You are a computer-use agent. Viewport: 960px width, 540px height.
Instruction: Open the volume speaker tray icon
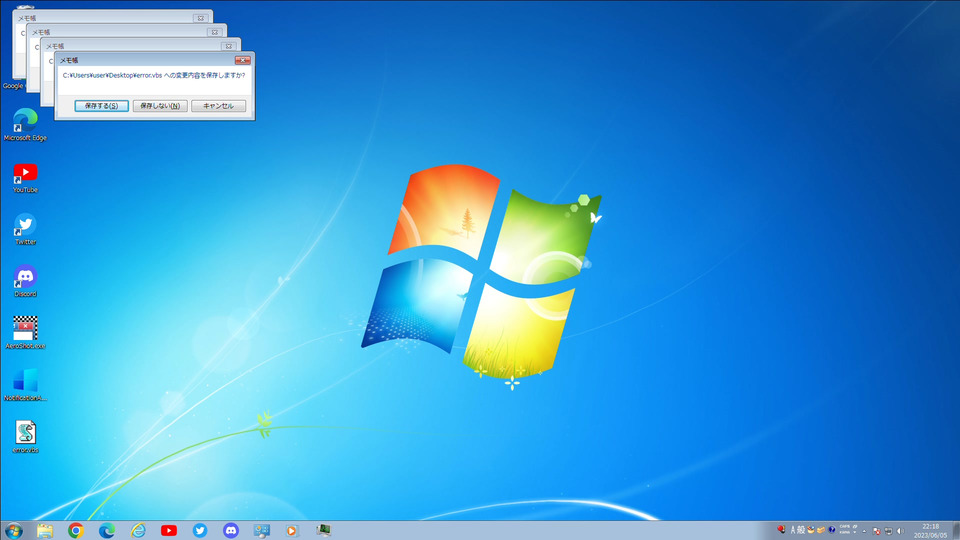pyautogui.click(x=900, y=531)
